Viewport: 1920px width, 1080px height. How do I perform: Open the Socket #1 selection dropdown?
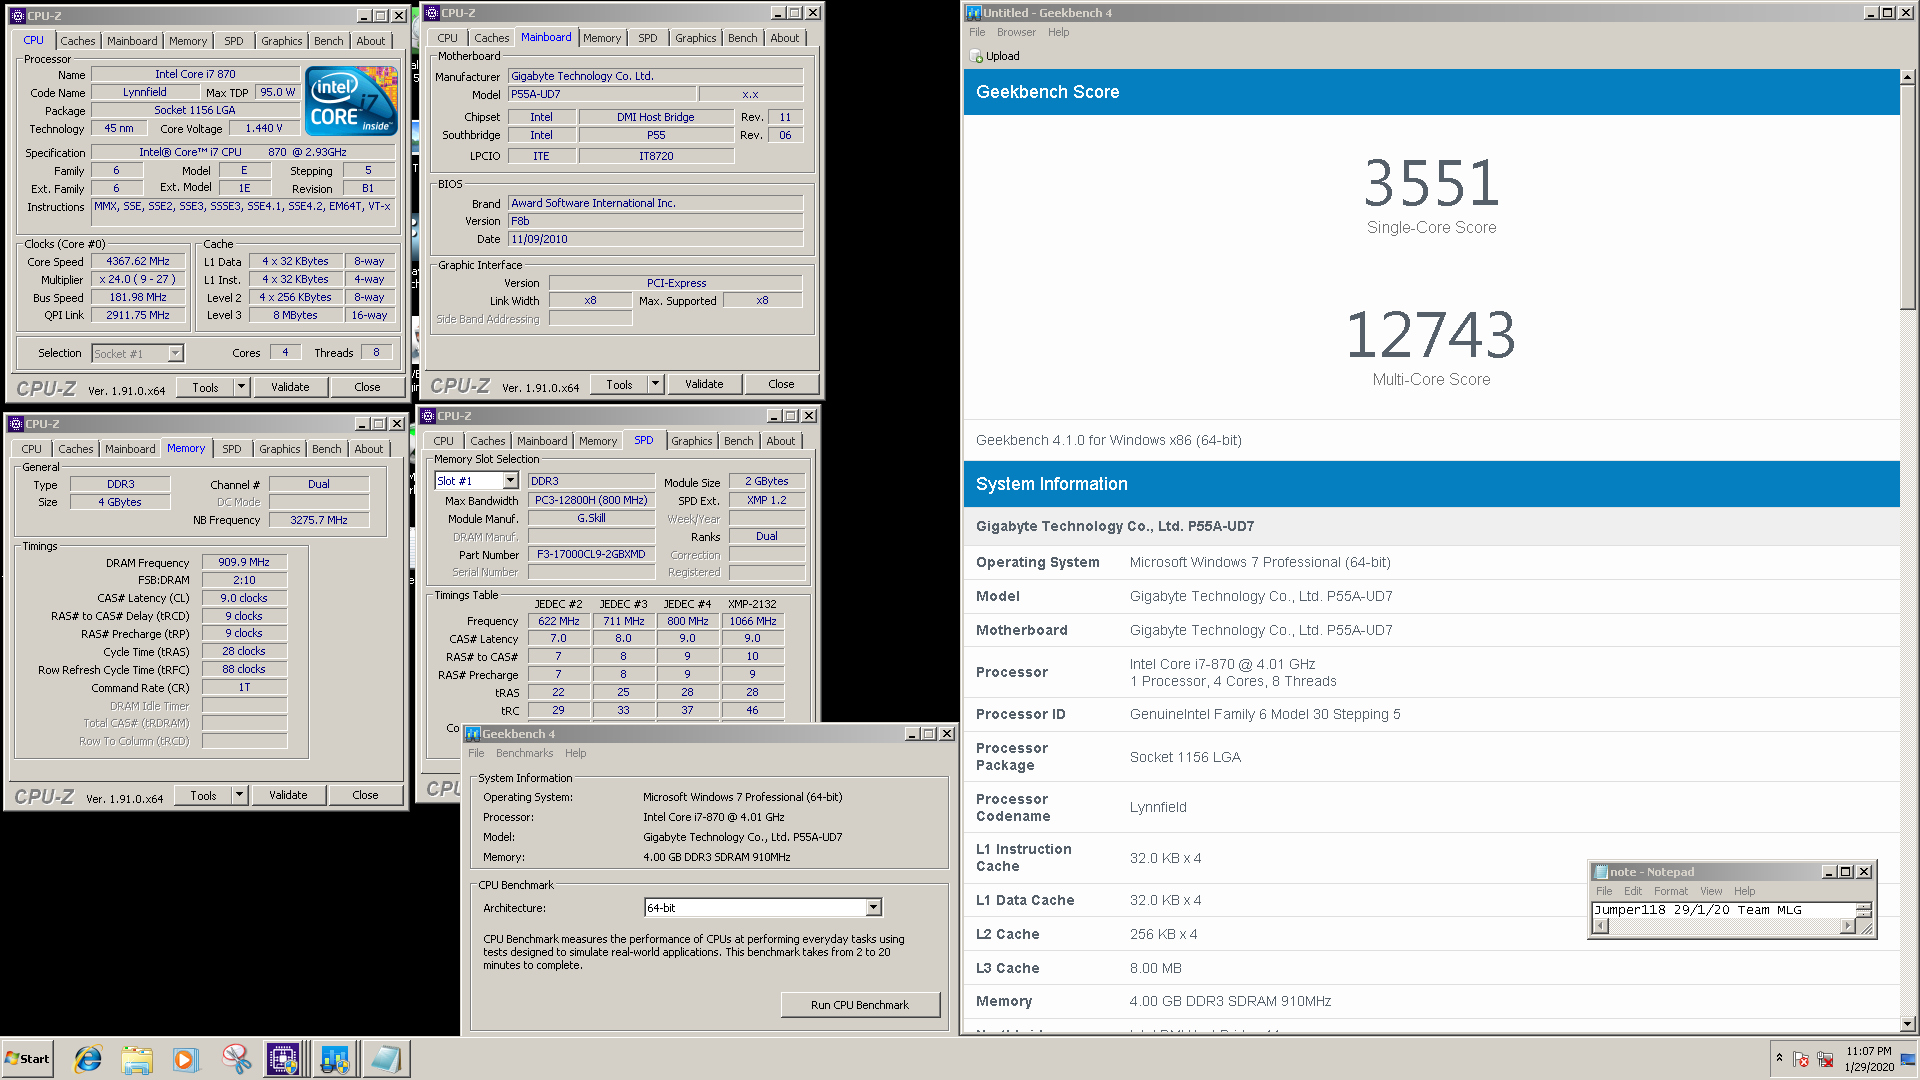tap(175, 353)
